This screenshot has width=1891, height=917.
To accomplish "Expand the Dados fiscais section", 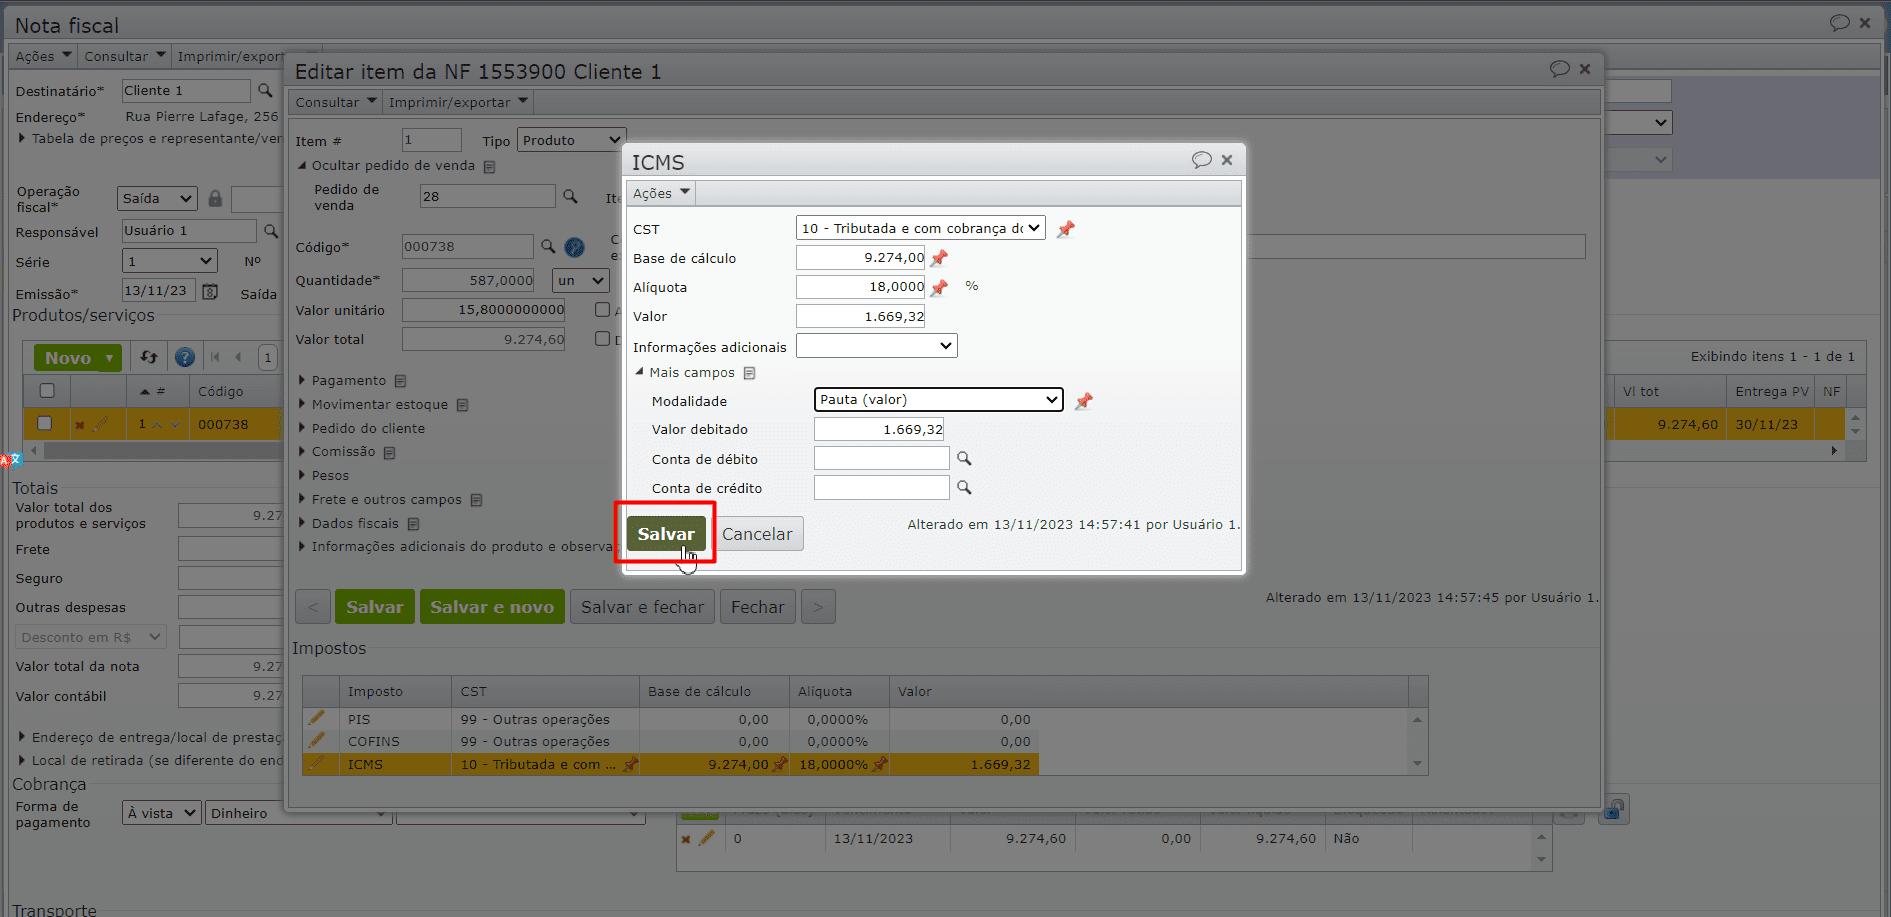I will (x=355, y=523).
